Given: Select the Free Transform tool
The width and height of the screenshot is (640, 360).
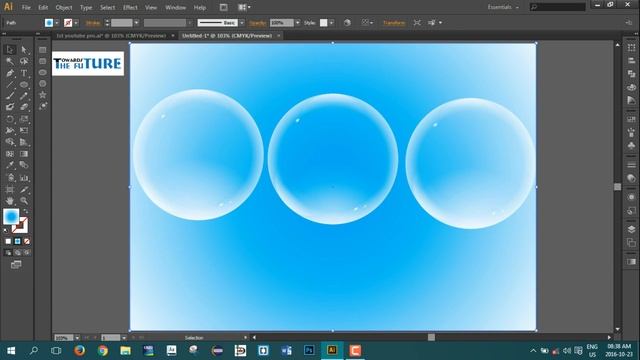Looking at the screenshot, I should tap(24, 131).
